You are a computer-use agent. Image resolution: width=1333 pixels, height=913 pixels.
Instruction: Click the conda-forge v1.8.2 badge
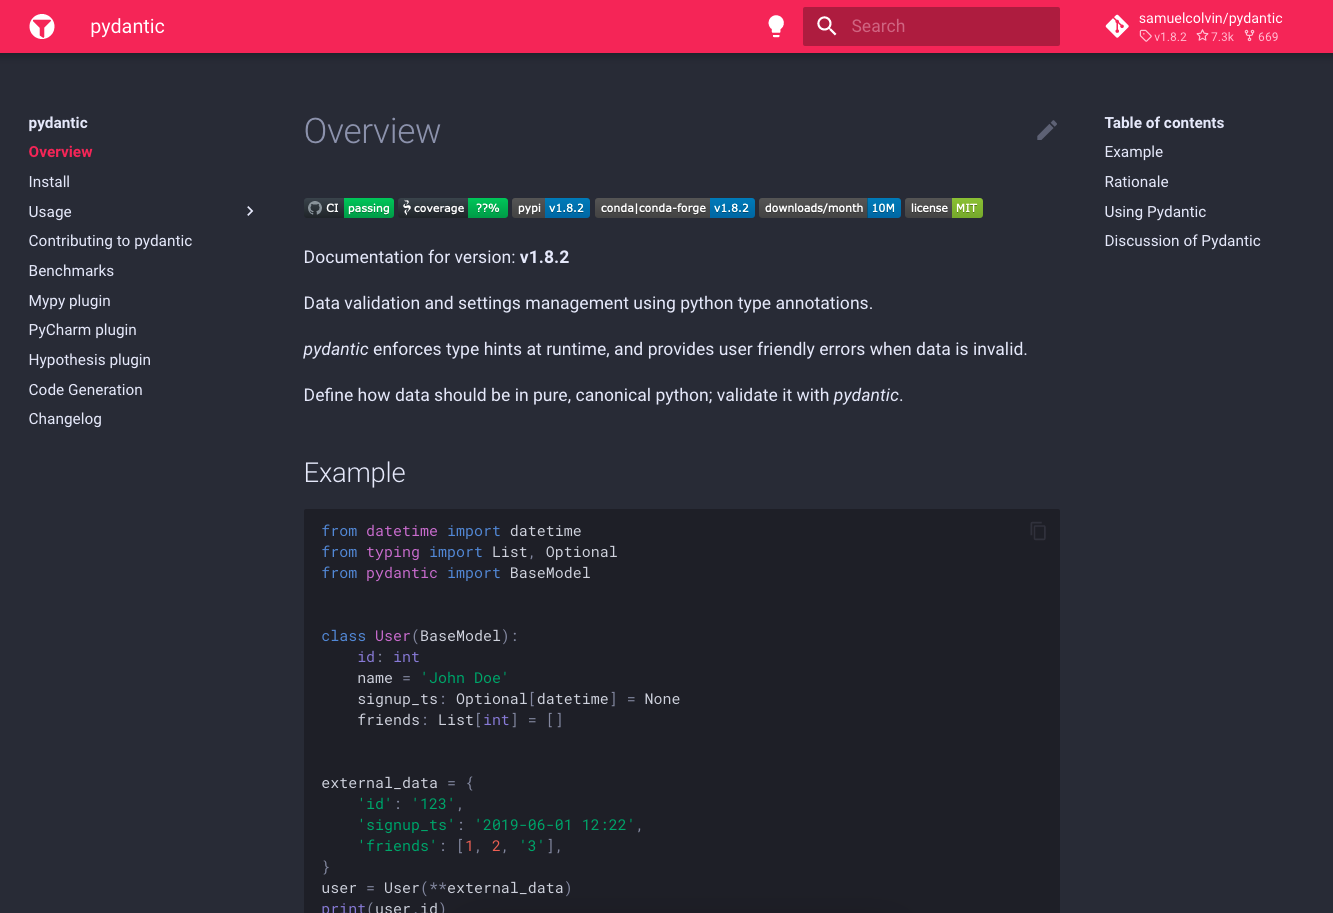[x=675, y=208]
